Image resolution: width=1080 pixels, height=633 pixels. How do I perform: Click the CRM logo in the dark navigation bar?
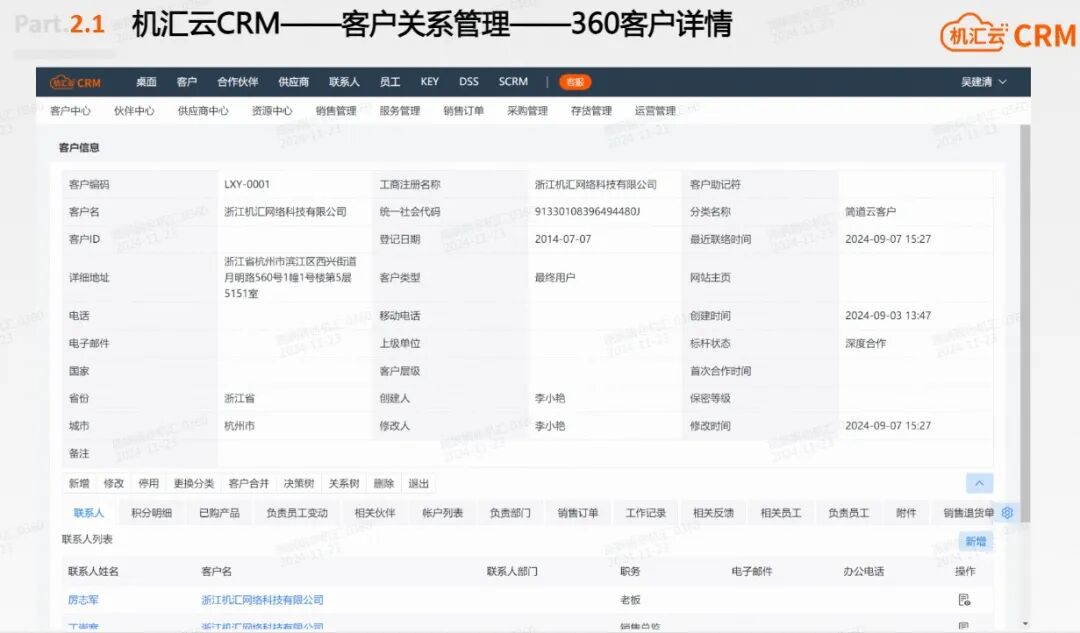[75, 82]
